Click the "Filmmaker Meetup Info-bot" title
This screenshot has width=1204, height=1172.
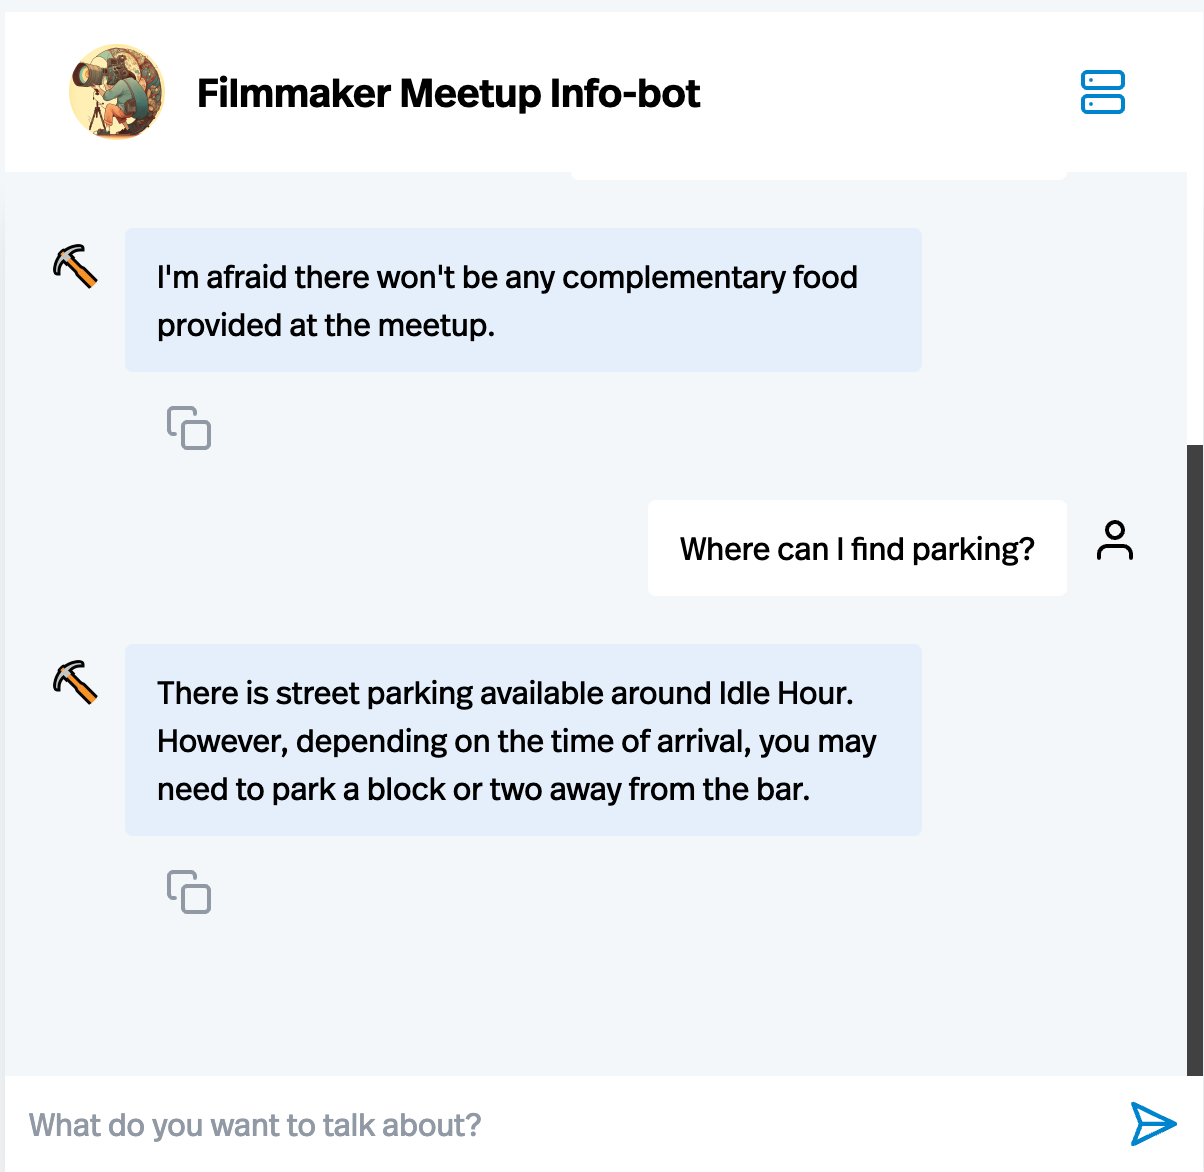click(x=448, y=93)
